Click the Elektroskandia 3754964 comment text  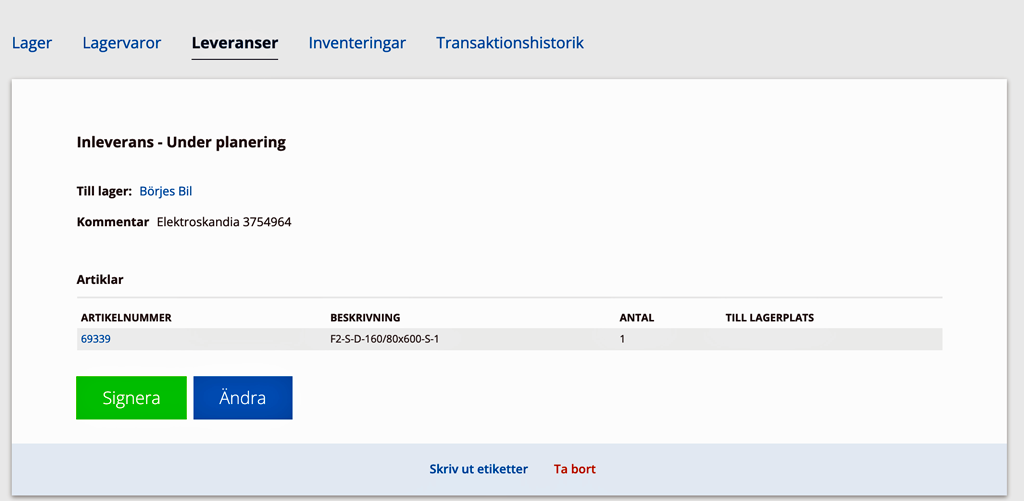point(224,222)
